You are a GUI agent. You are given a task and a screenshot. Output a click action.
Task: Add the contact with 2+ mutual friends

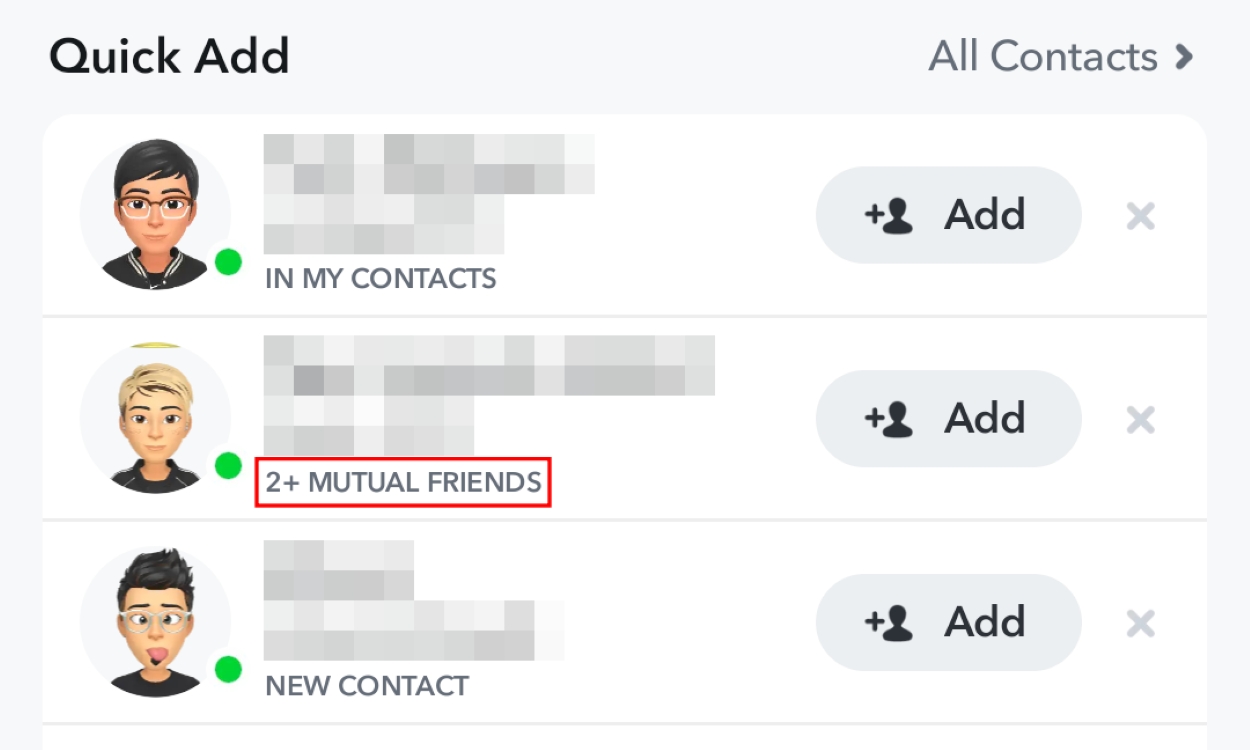947,418
